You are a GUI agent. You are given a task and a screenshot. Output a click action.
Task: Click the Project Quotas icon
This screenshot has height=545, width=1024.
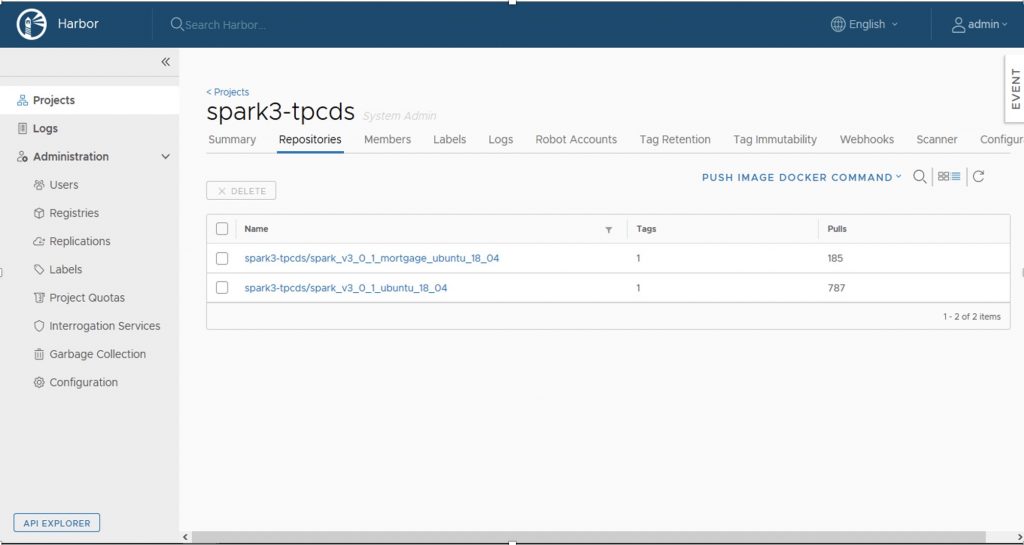point(39,298)
